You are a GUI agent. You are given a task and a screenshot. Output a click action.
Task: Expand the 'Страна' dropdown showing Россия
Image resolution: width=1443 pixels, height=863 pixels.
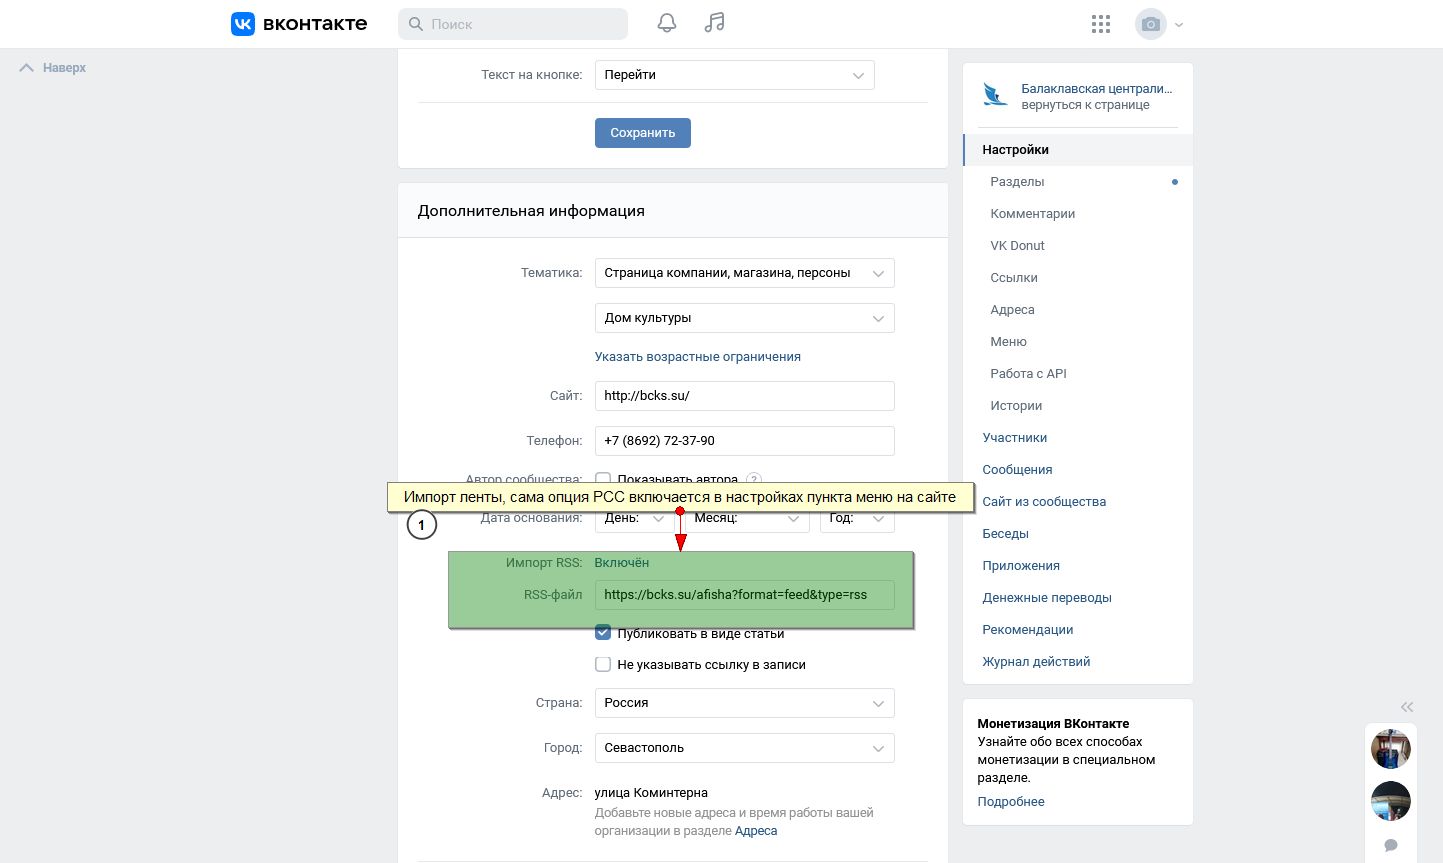coord(744,703)
